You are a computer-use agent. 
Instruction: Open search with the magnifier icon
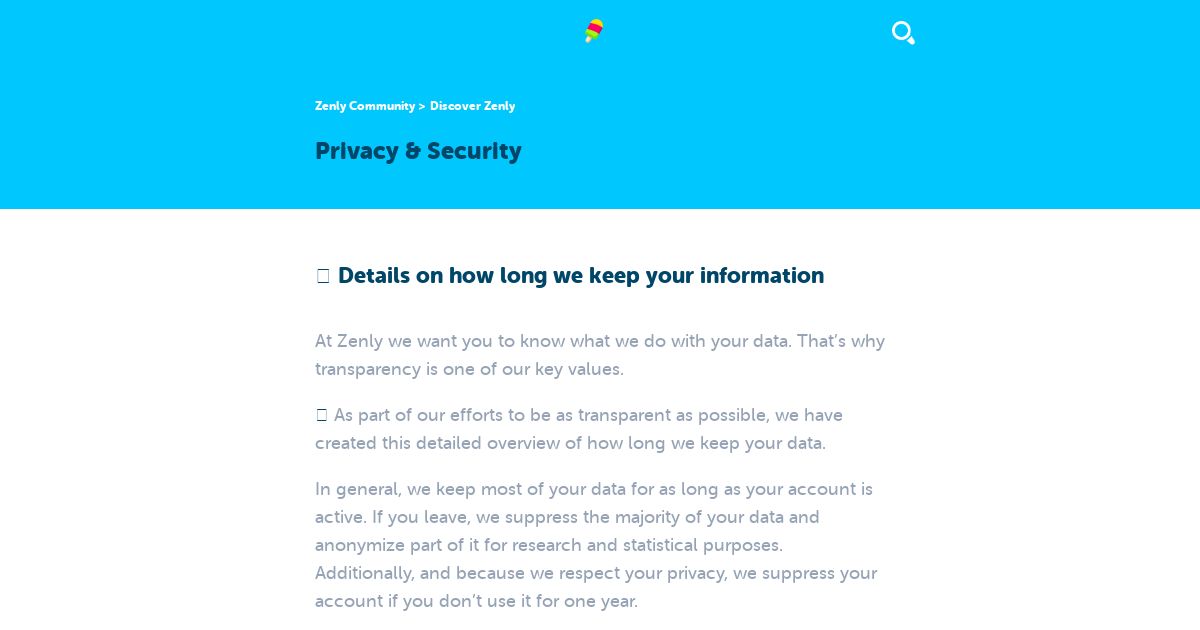[903, 32]
